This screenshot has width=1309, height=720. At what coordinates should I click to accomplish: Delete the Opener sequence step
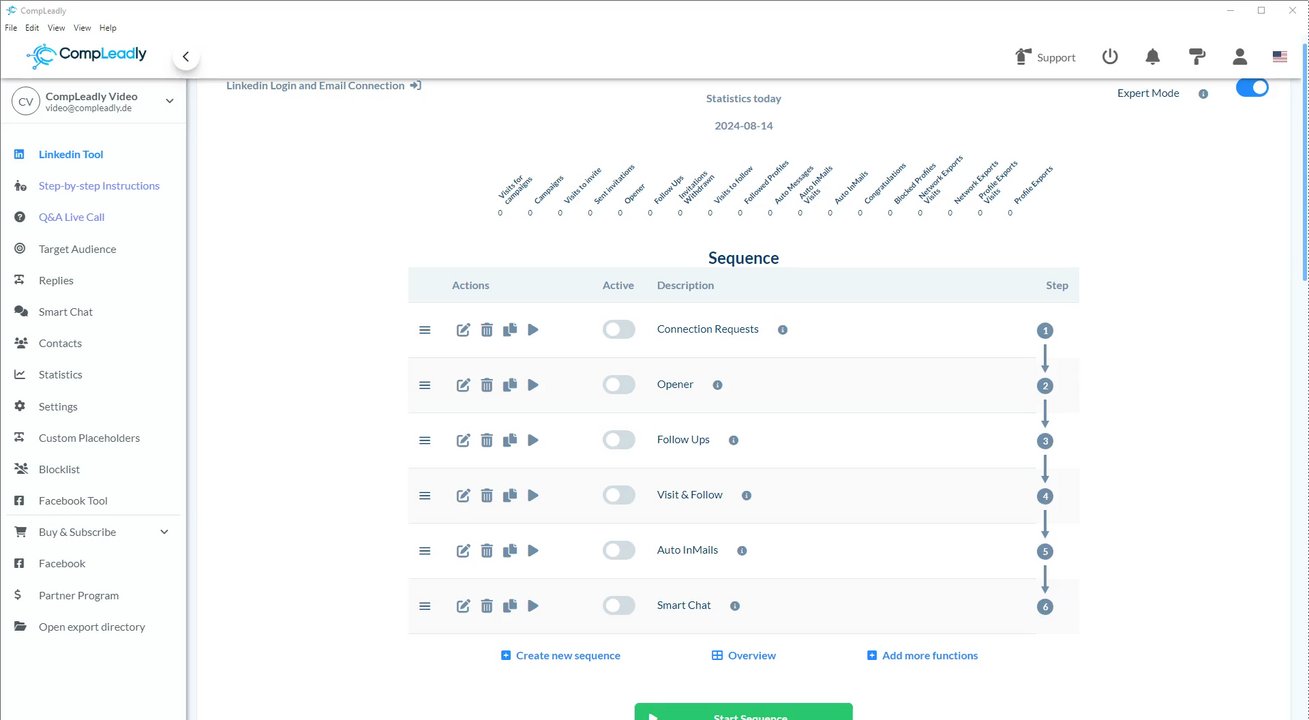point(487,385)
